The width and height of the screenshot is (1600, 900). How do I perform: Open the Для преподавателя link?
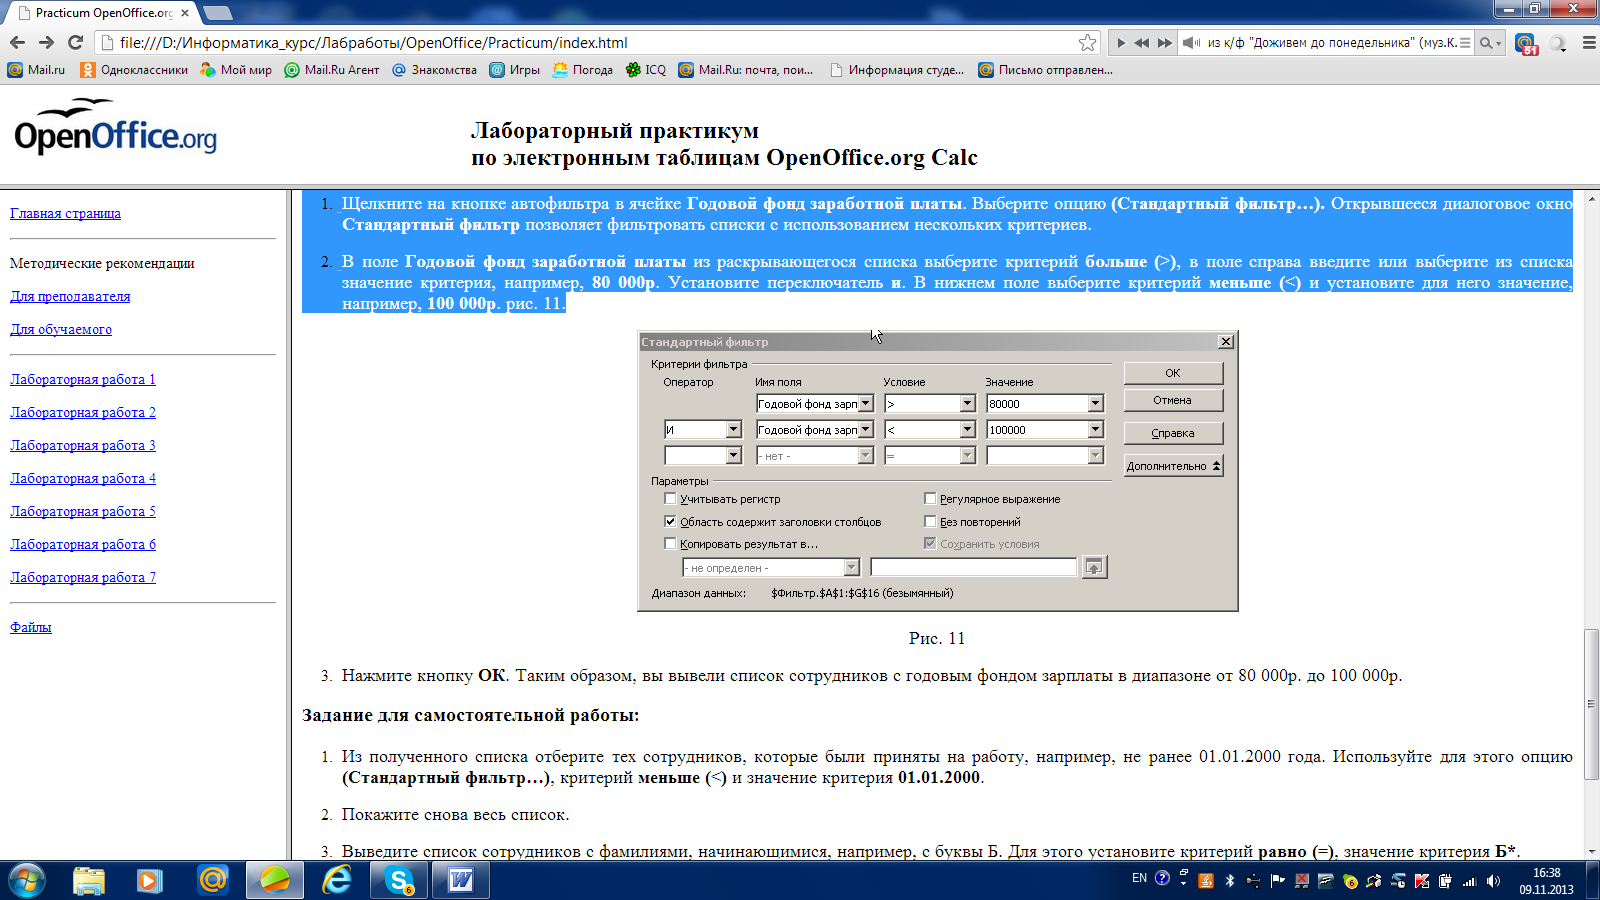70,296
